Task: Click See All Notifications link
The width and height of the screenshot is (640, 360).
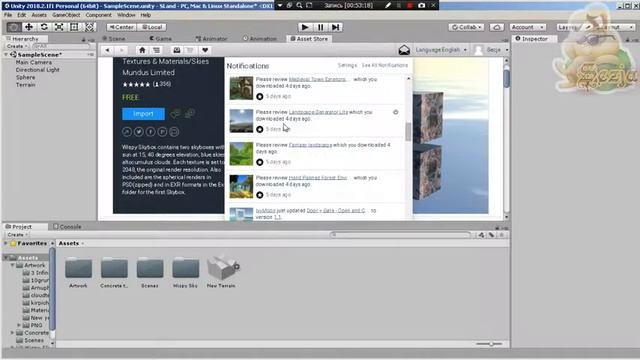Action: (384, 65)
